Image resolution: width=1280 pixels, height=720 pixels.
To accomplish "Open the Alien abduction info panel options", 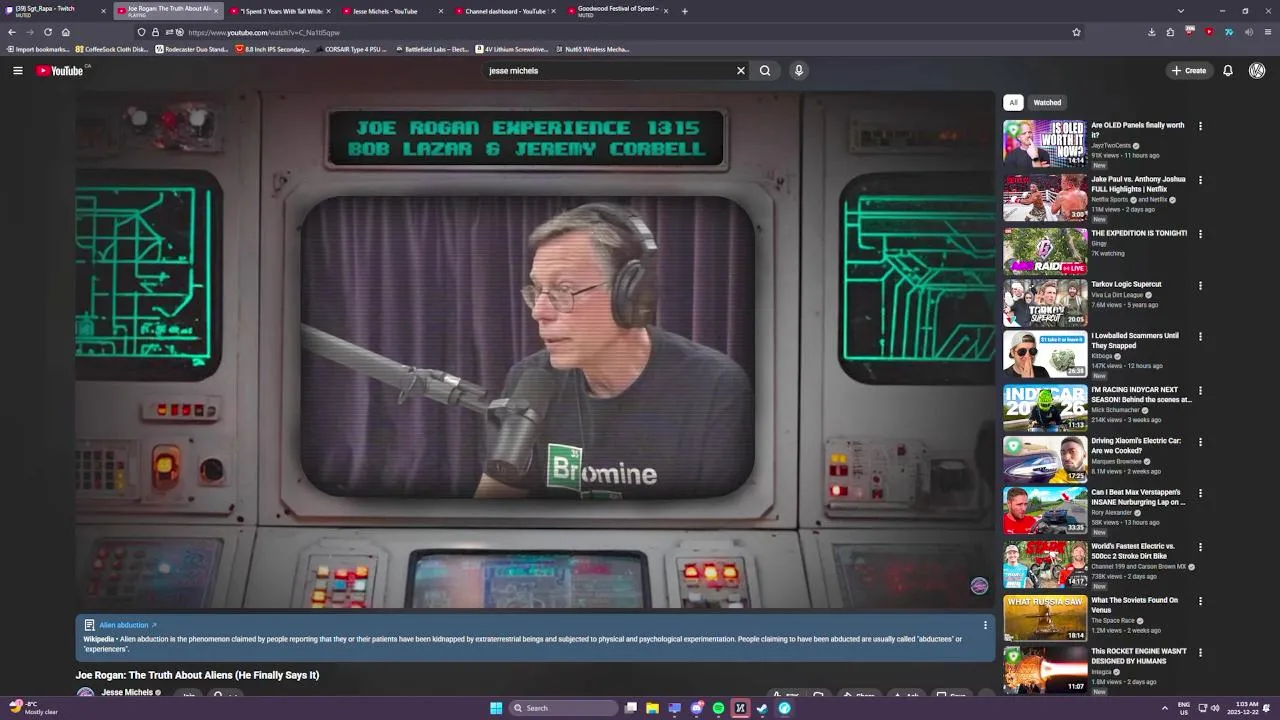I will [x=985, y=625].
